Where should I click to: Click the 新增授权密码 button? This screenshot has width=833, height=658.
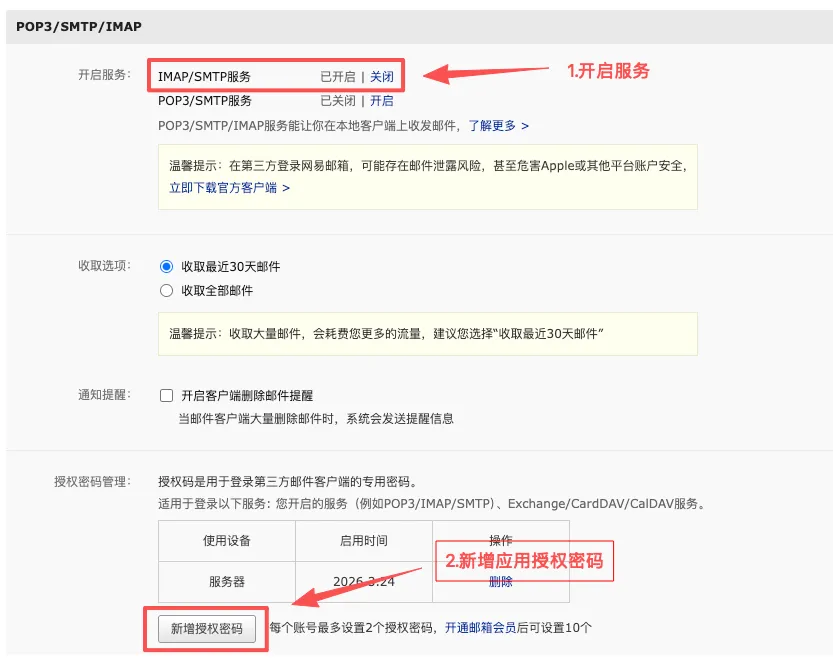tap(207, 629)
